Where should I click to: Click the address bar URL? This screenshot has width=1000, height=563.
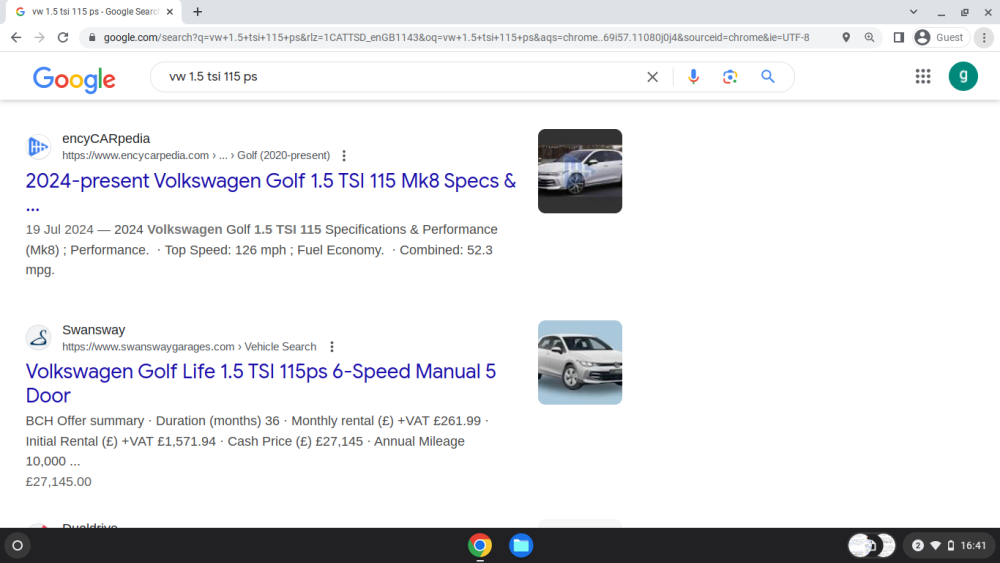(457, 38)
